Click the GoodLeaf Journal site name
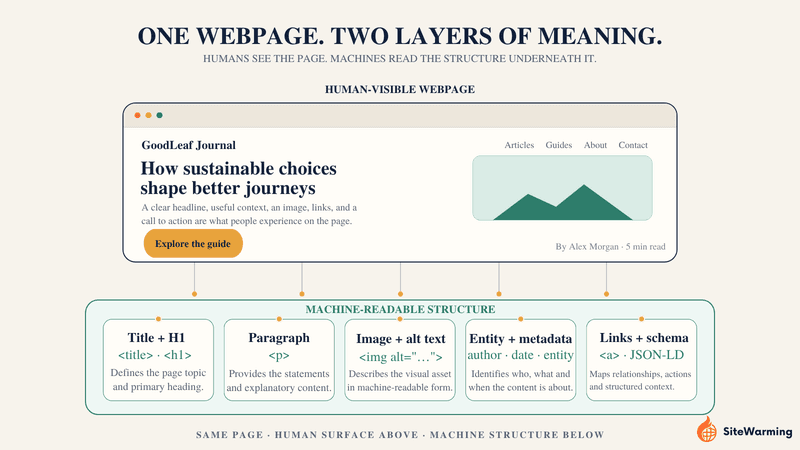This screenshot has height=450, width=800. 189,145
